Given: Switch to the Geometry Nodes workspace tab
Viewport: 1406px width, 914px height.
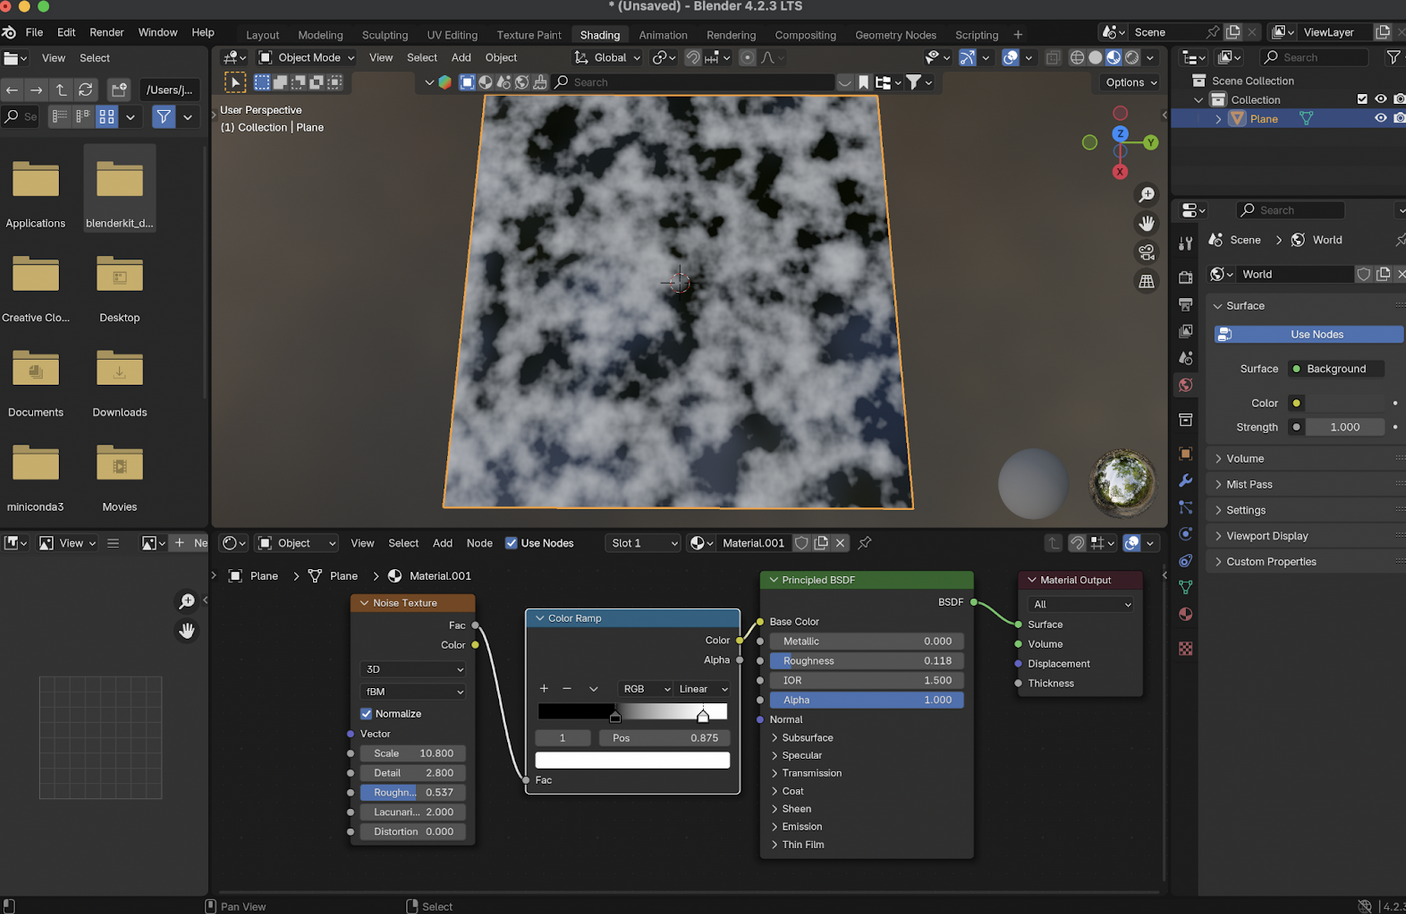Looking at the screenshot, I should click(x=895, y=35).
